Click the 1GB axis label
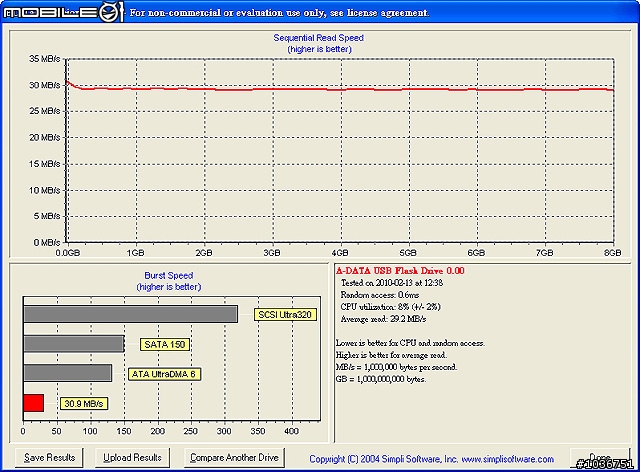 [136, 253]
